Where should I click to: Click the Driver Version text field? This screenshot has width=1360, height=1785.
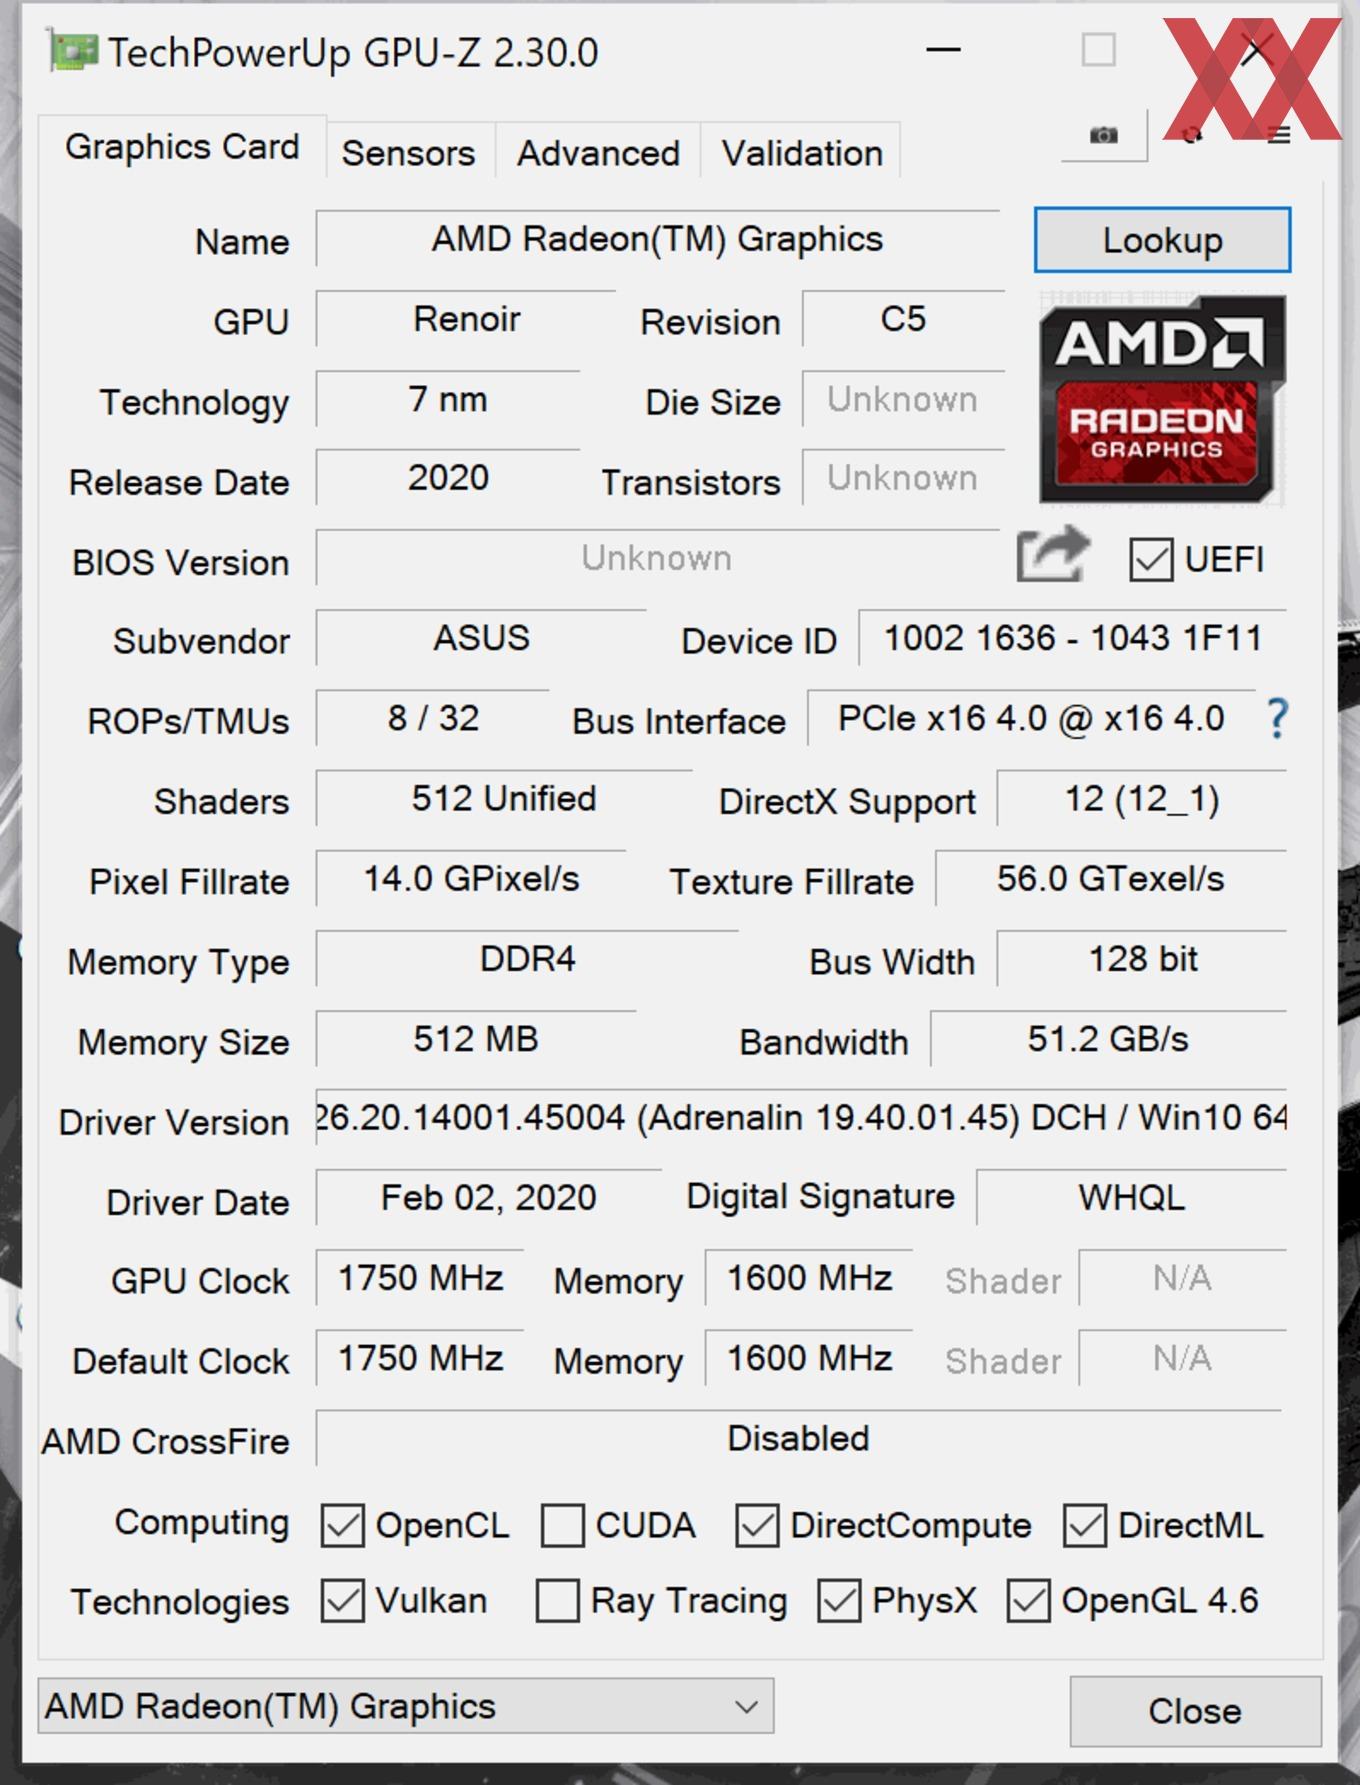tap(801, 1118)
